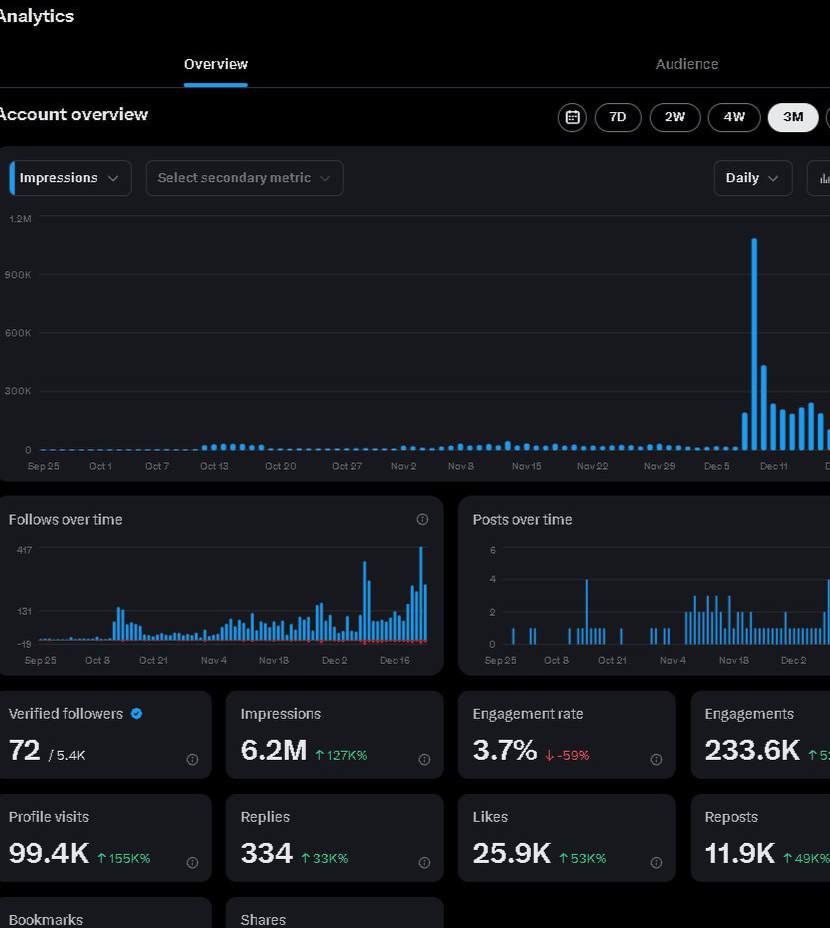Click the 233.6K engagements value

click(752, 750)
